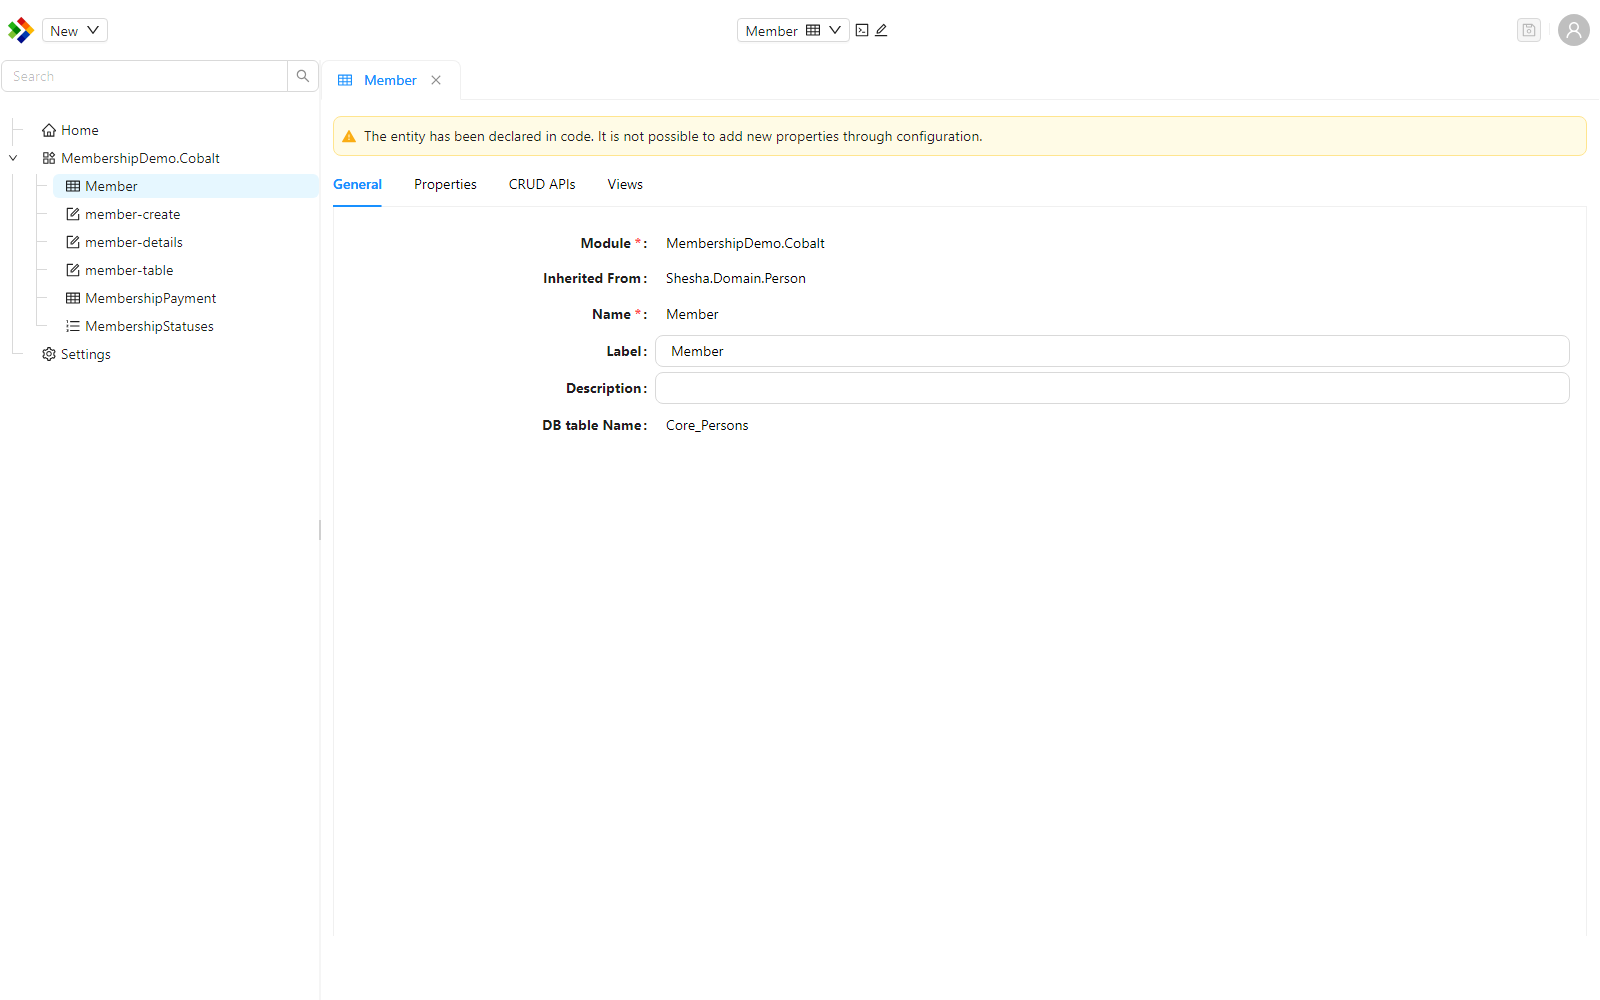
Task: Click the Home house icon
Action: [49, 130]
